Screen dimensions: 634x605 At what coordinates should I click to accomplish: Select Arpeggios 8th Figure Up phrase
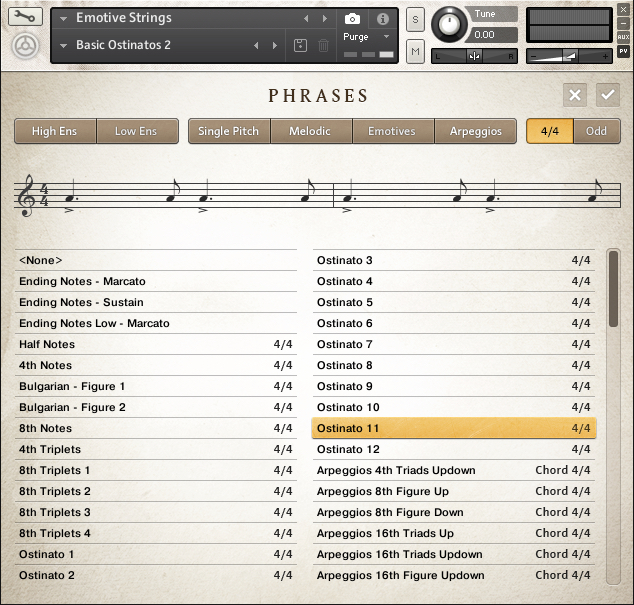[x=454, y=491]
